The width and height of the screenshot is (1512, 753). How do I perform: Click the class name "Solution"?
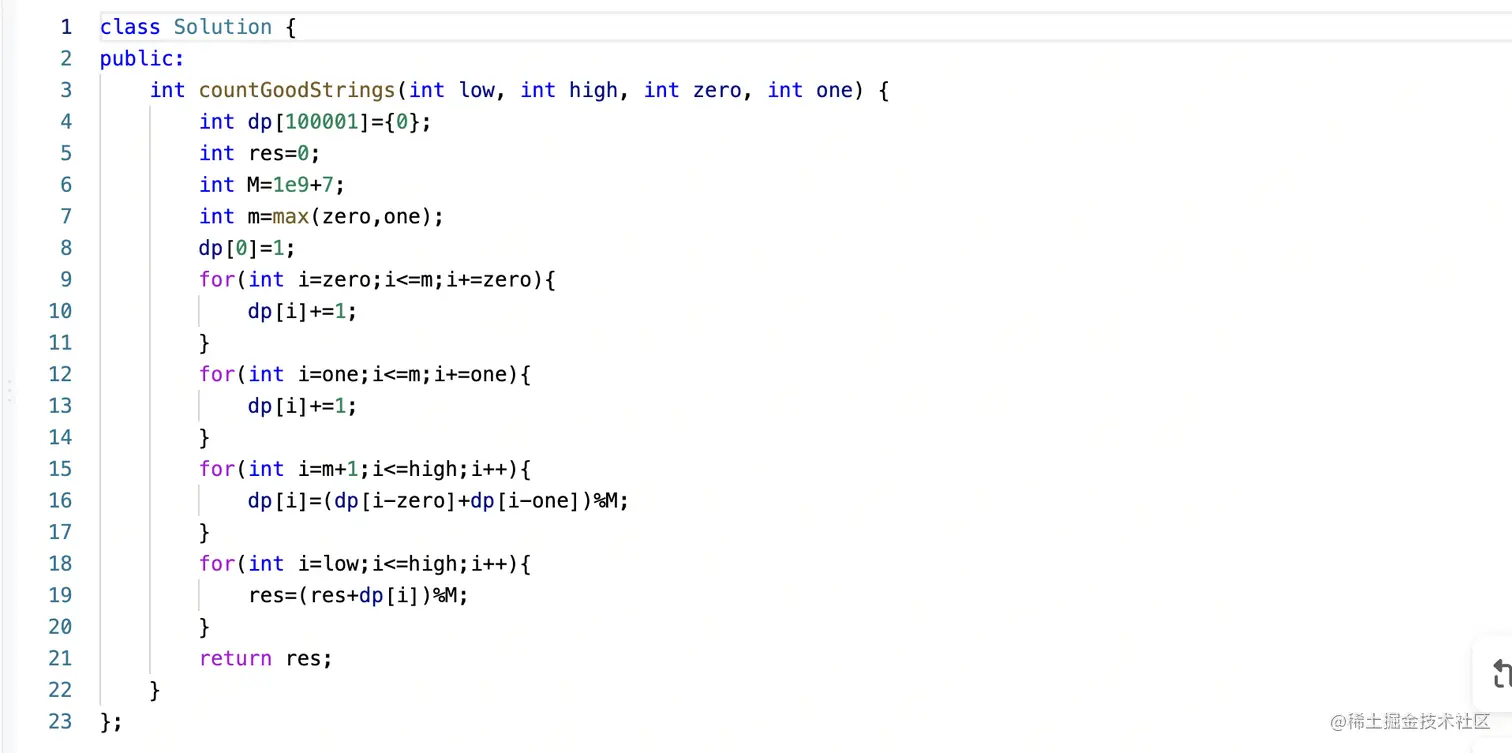tap(223, 27)
